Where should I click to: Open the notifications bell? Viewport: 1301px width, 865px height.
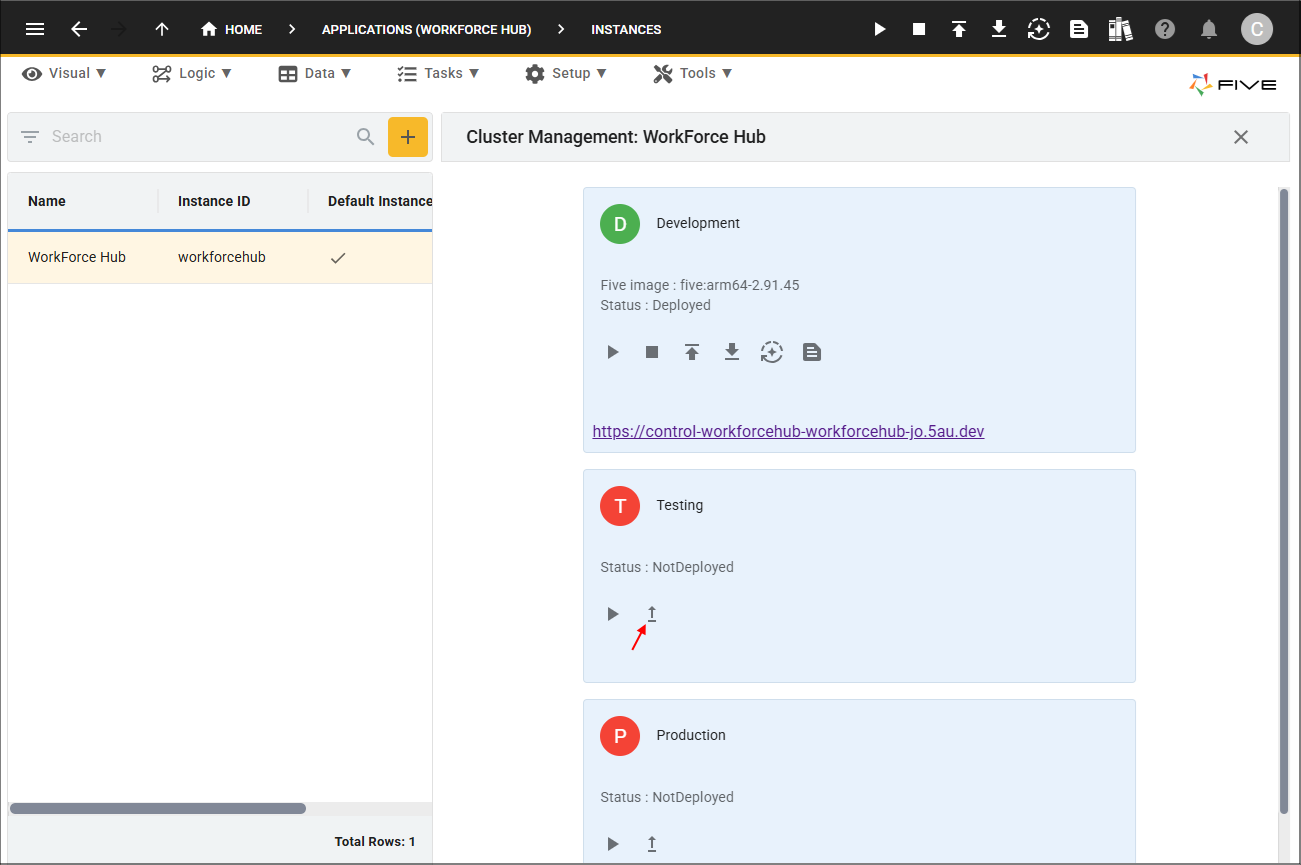(x=1209, y=29)
